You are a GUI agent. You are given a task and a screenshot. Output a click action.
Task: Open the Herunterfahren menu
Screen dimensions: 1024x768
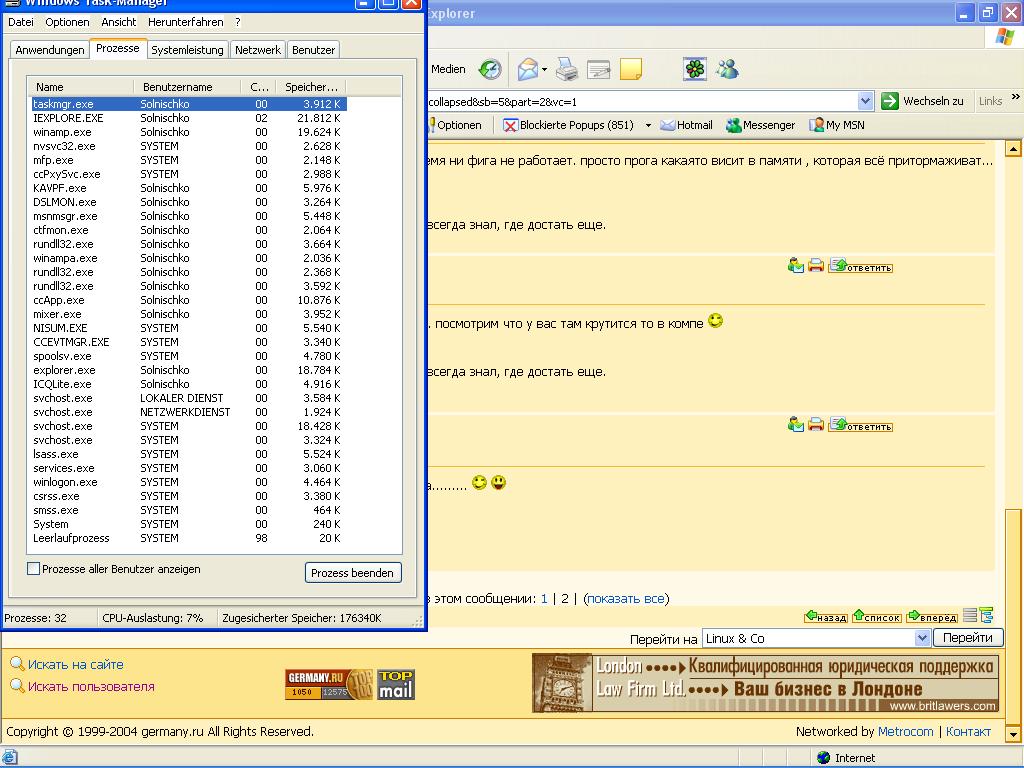[185, 22]
